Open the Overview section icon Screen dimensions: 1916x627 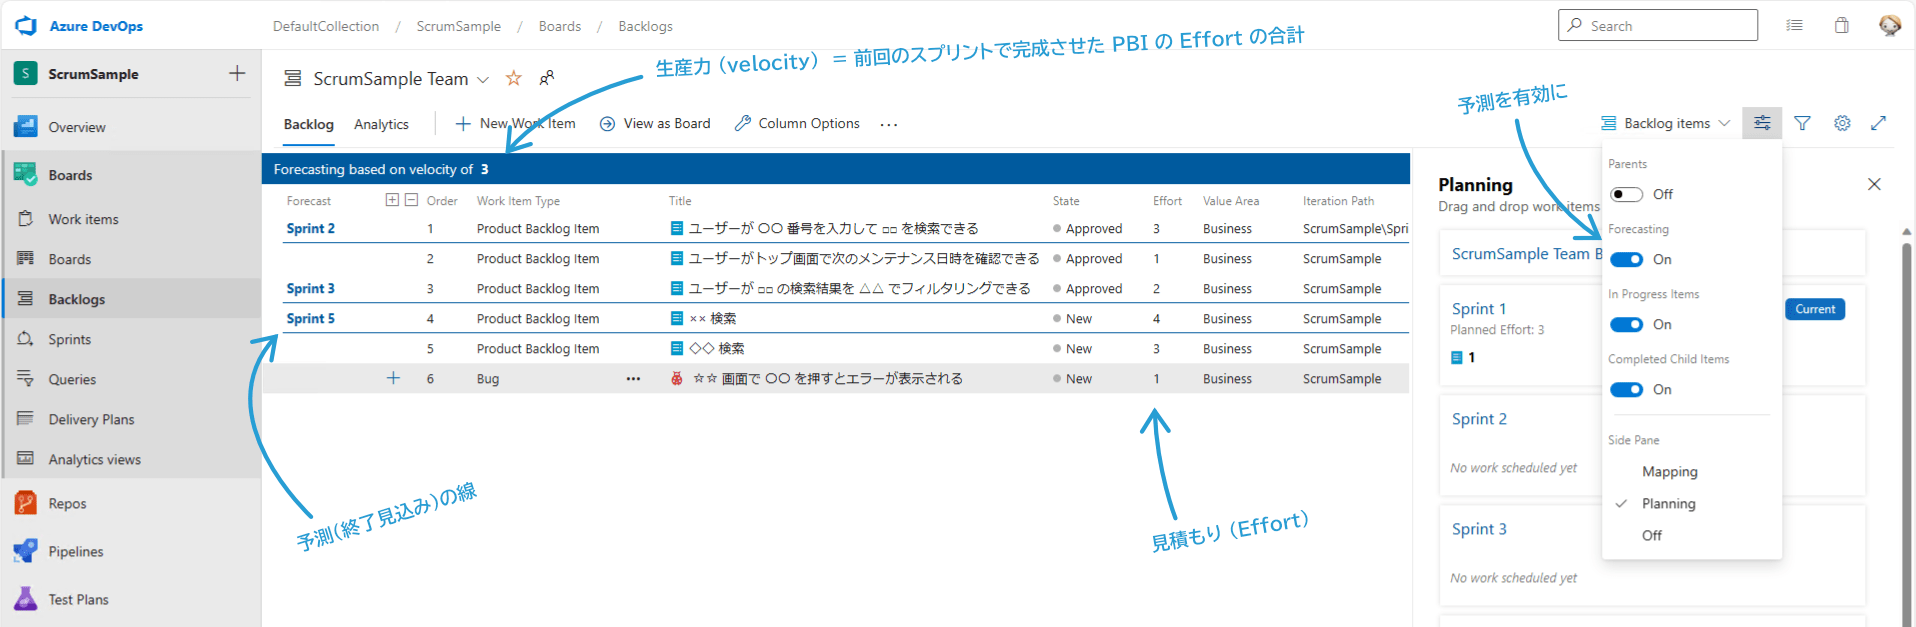click(x=26, y=127)
